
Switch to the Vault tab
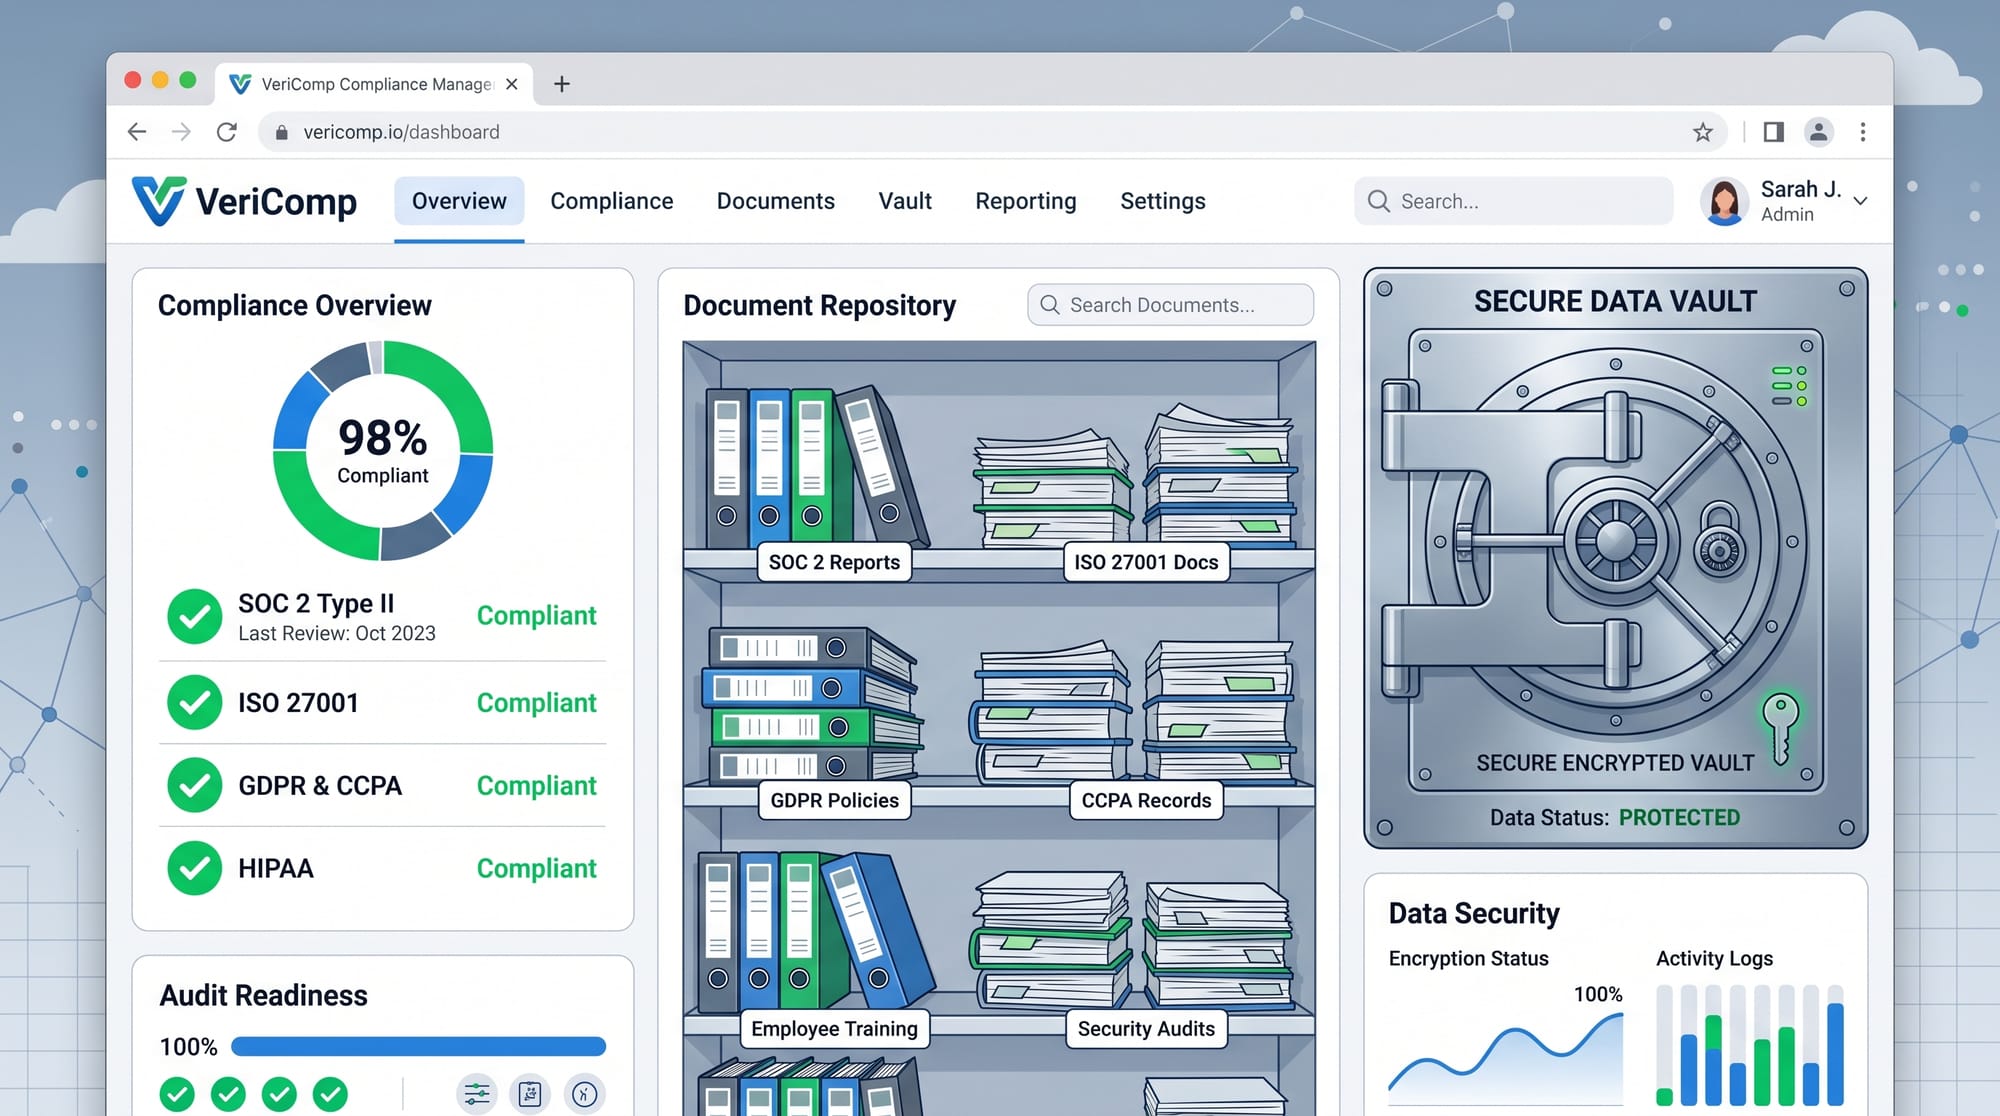(904, 201)
